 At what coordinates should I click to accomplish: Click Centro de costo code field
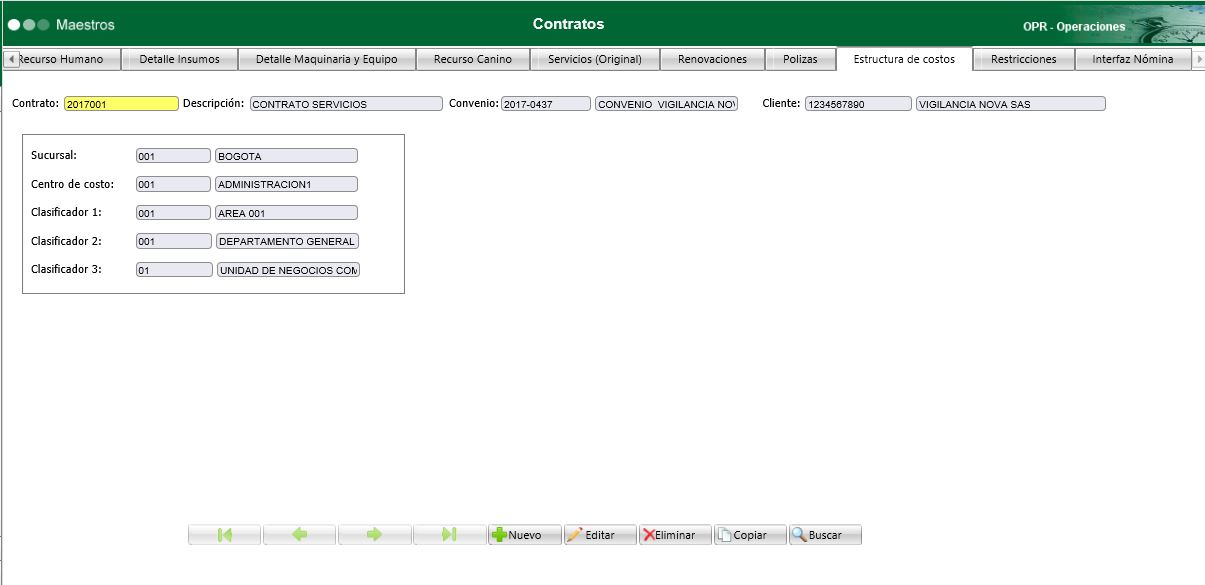pos(174,184)
